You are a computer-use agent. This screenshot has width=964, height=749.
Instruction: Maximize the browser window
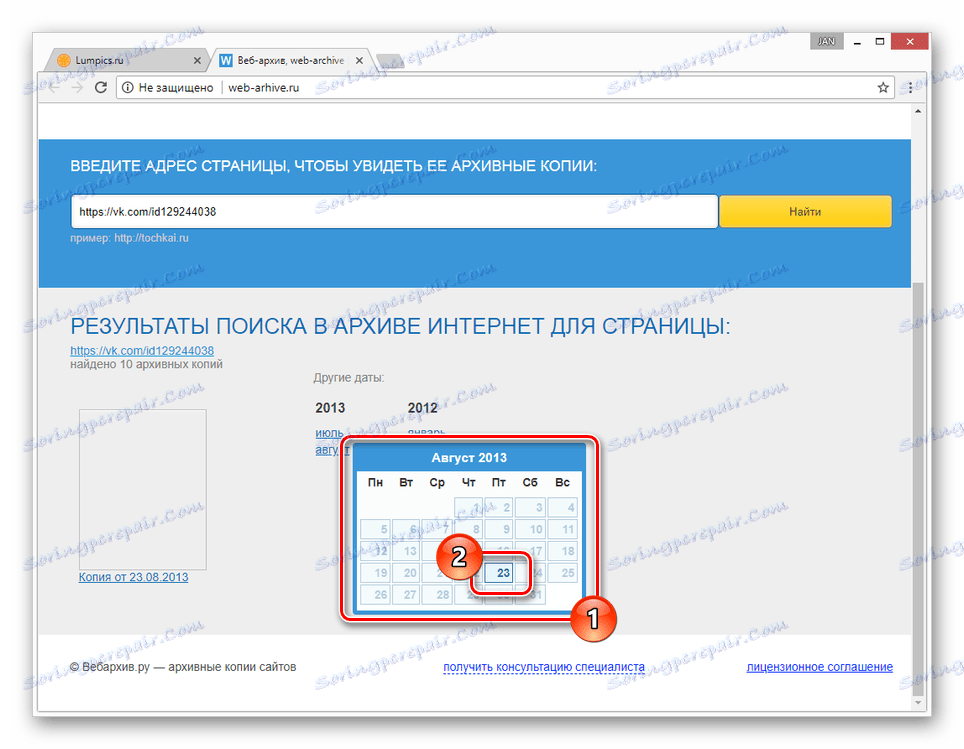point(880,41)
